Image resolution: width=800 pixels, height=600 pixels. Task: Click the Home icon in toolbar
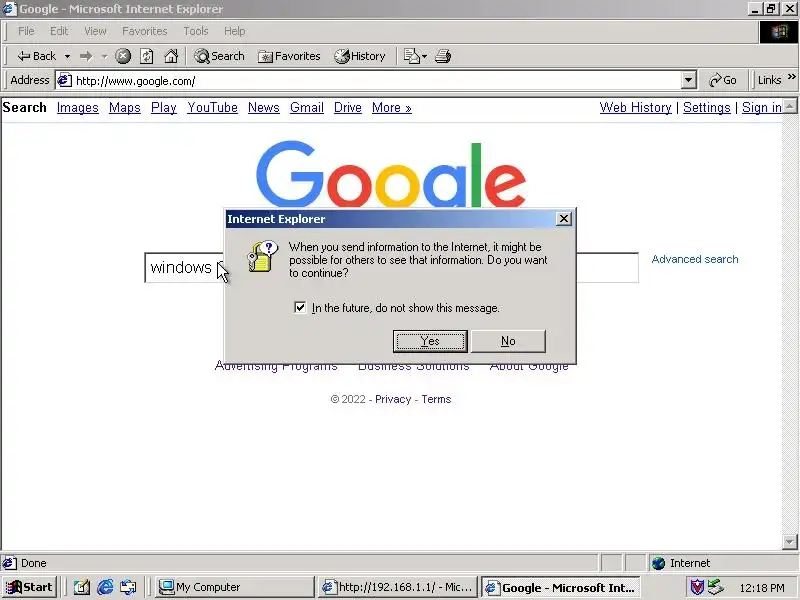point(171,56)
